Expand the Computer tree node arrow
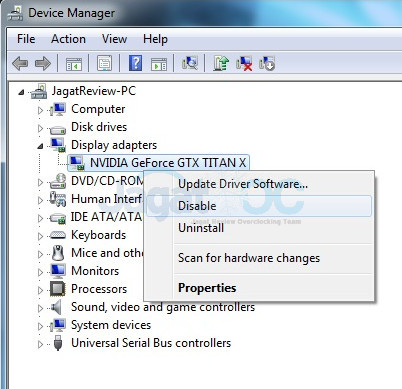 40,110
